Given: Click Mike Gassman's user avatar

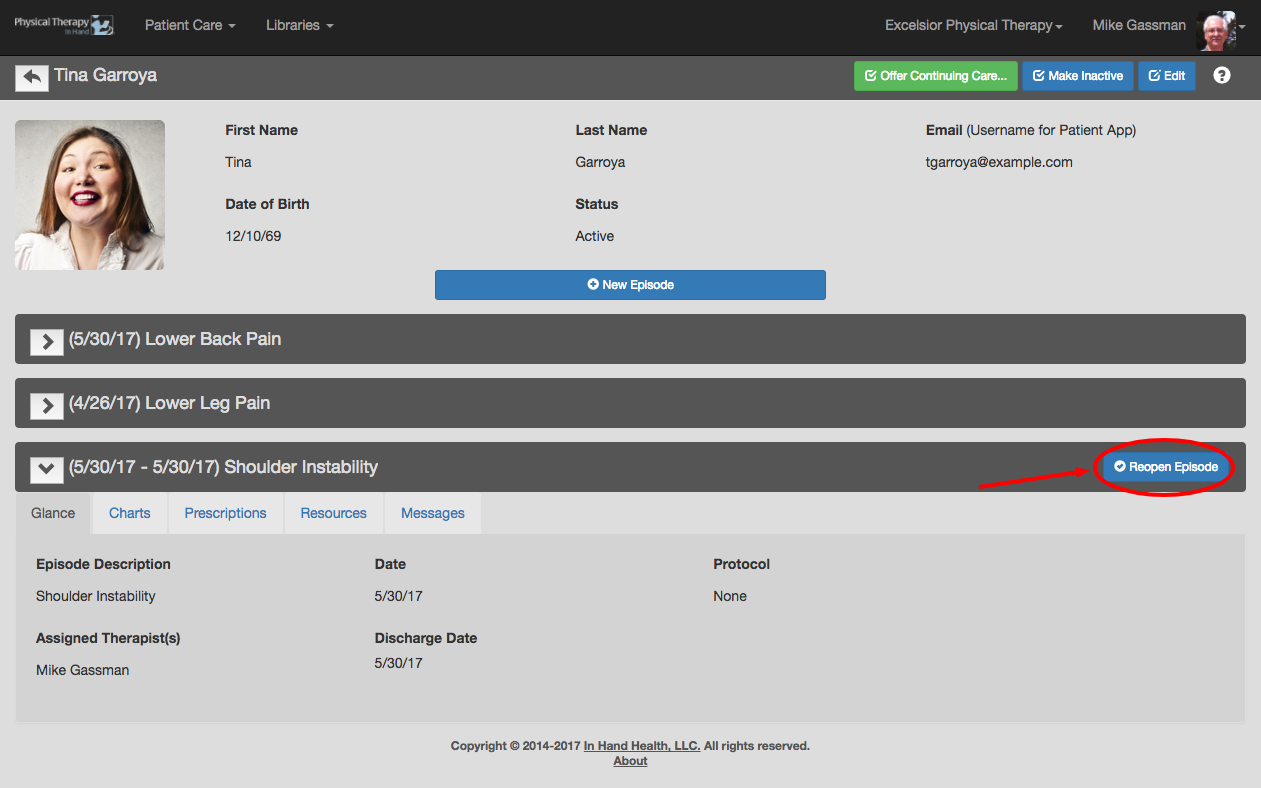Looking at the screenshot, I should click(x=1216, y=28).
